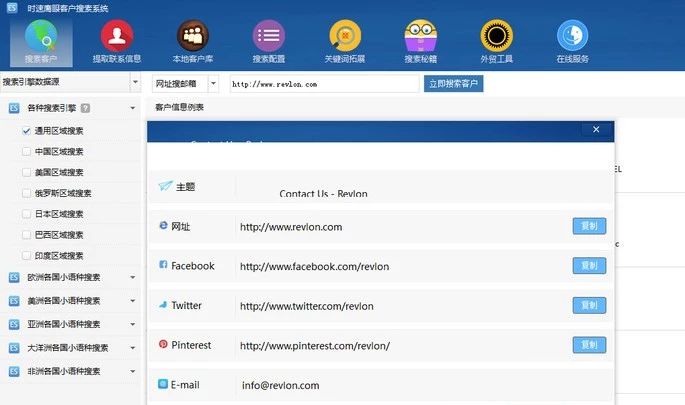Copy the Facebook URL
This screenshot has height=405, width=685.
[x=589, y=265]
